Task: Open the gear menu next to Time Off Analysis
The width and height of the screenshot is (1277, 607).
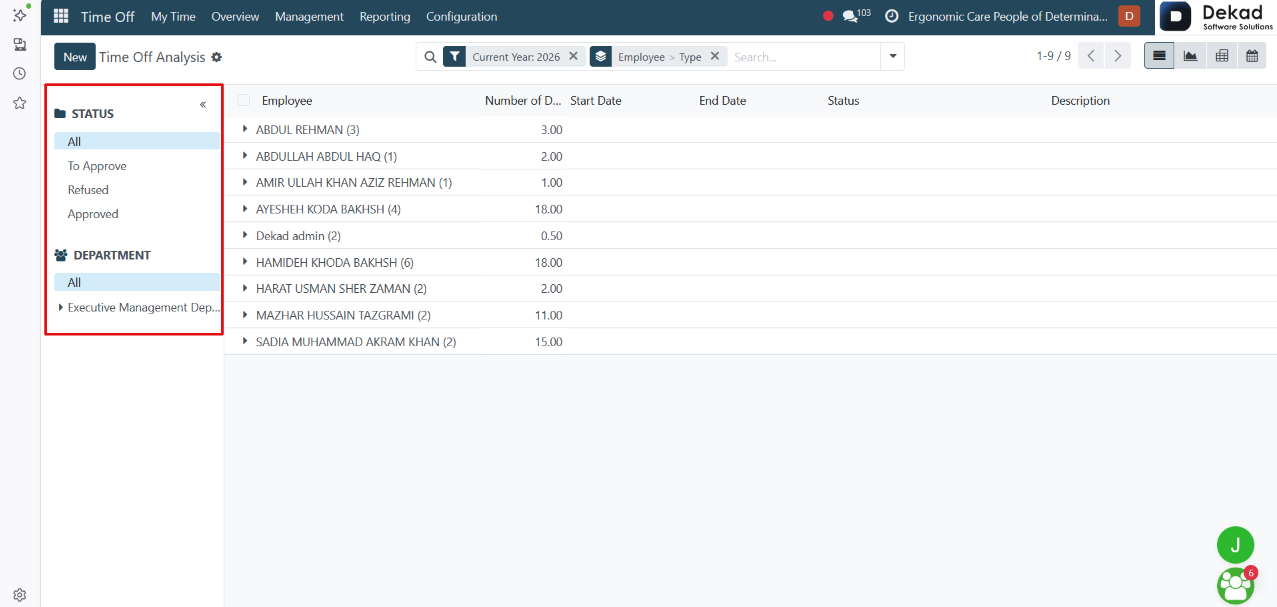Action: [216, 57]
